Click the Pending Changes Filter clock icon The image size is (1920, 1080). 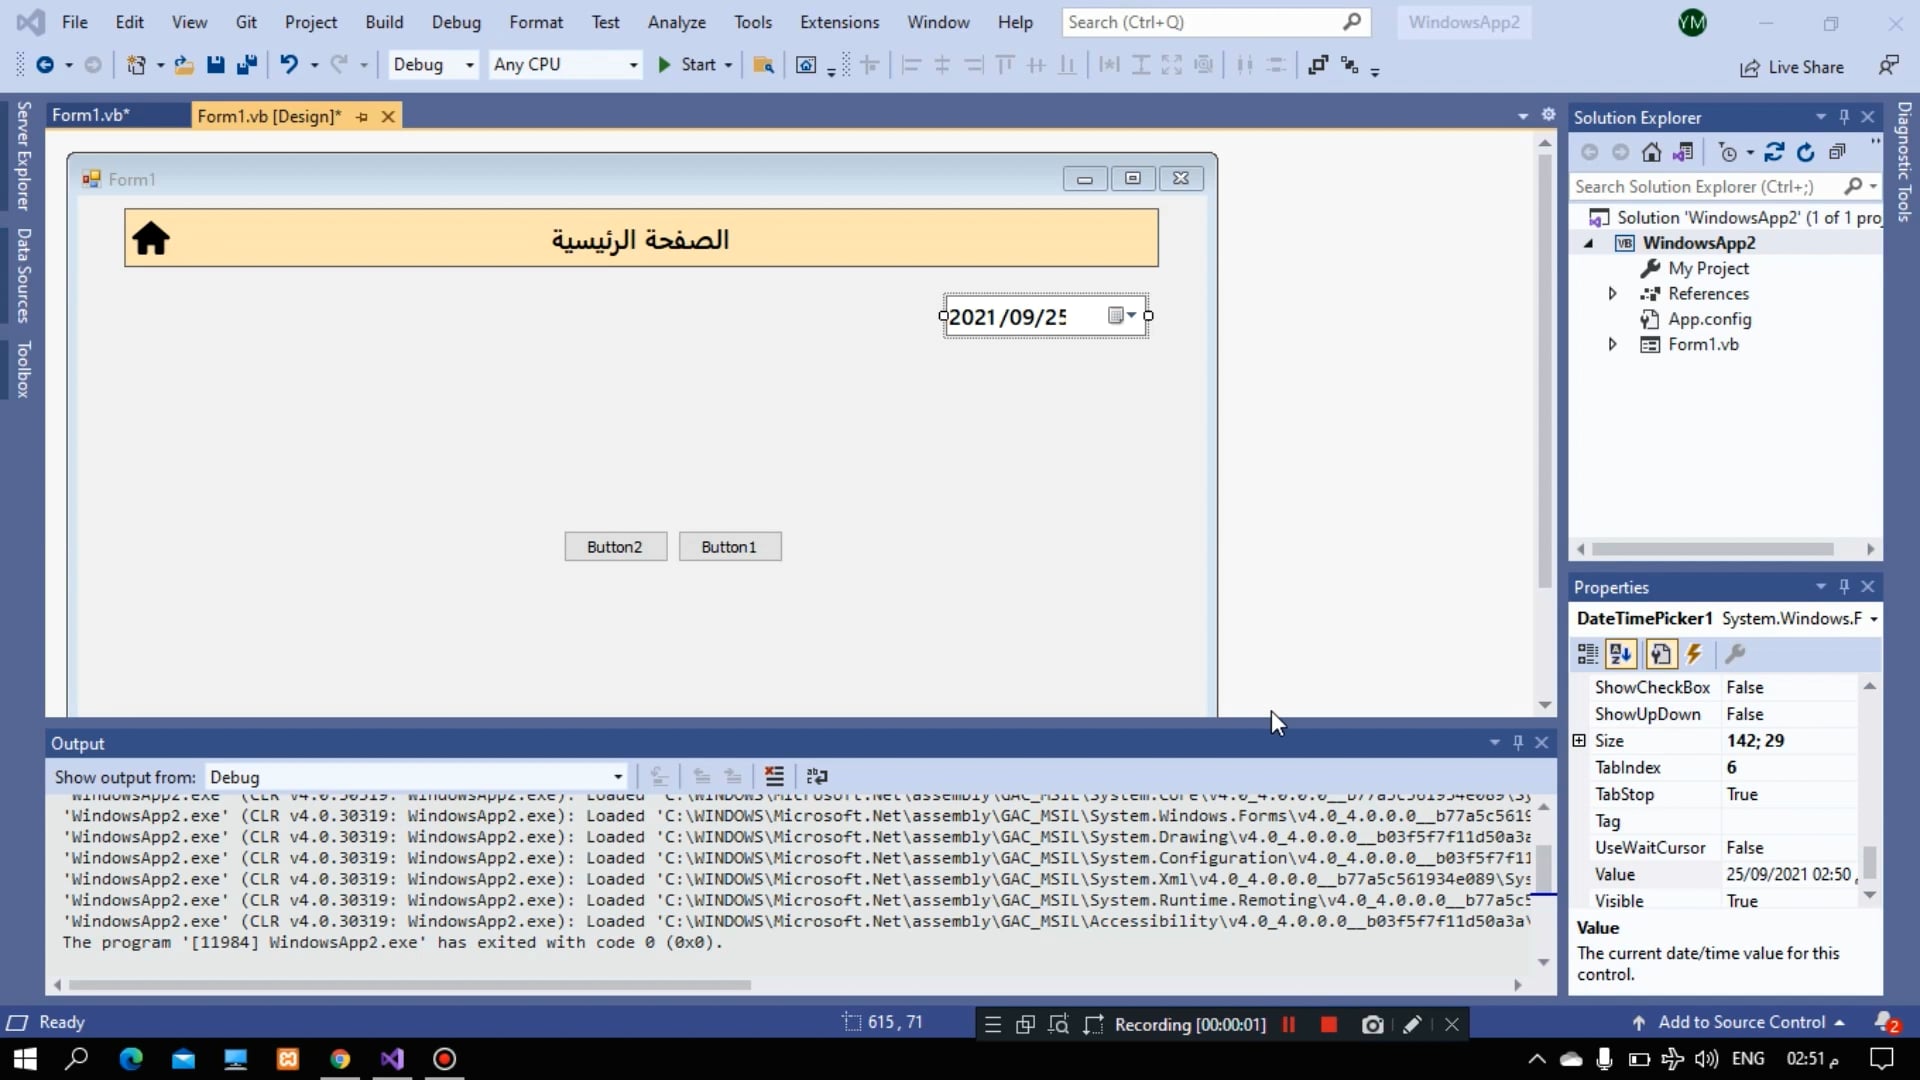point(1728,152)
